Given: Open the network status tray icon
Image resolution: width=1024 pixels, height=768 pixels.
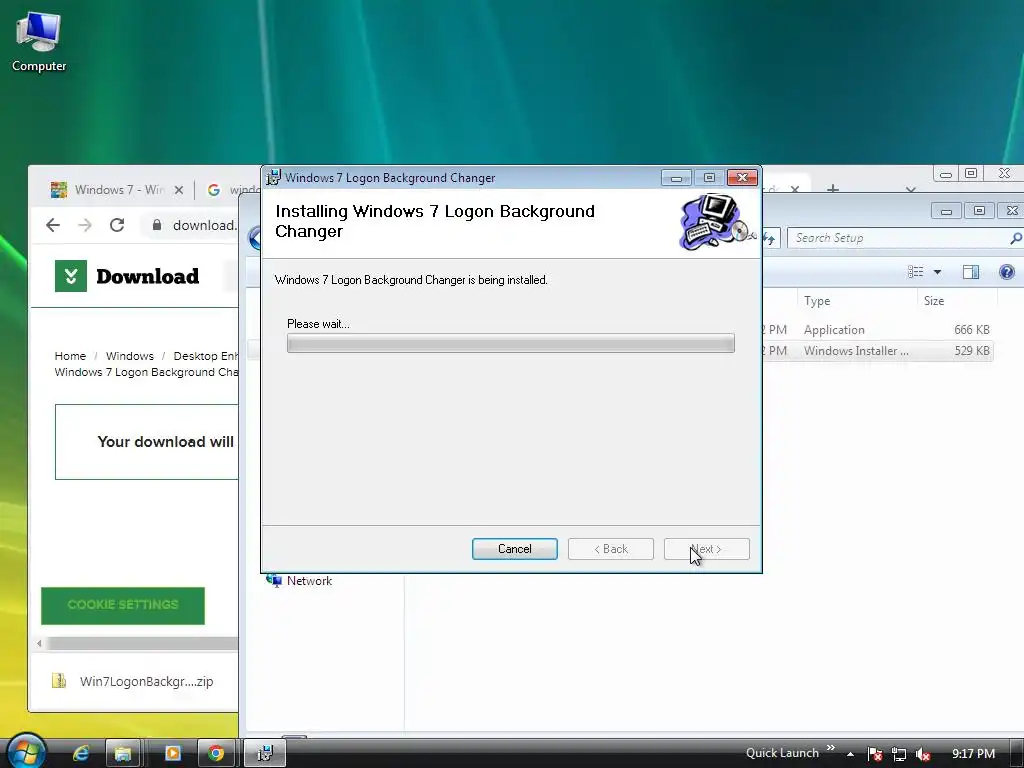Looking at the screenshot, I should pyautogui.click(x=899, y=754).
